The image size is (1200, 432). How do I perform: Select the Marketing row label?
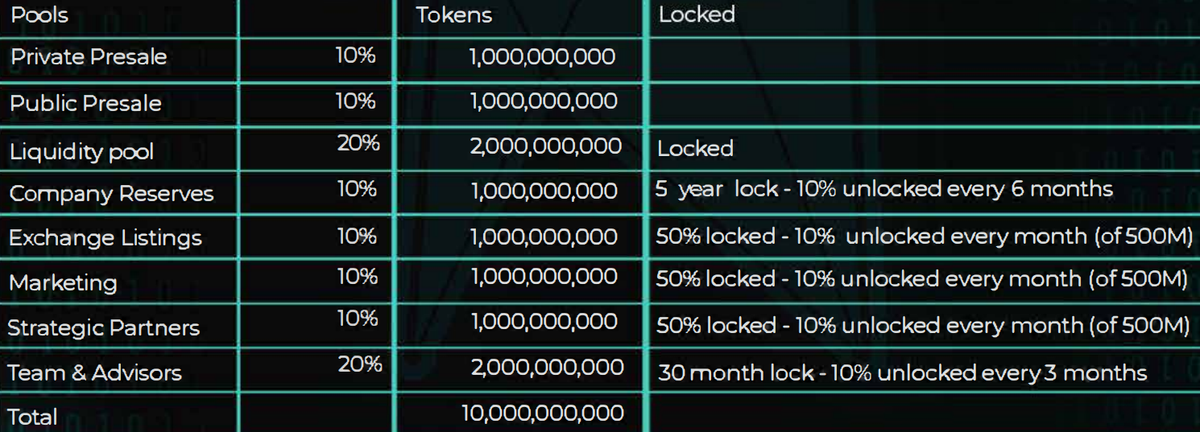(63, 283)
